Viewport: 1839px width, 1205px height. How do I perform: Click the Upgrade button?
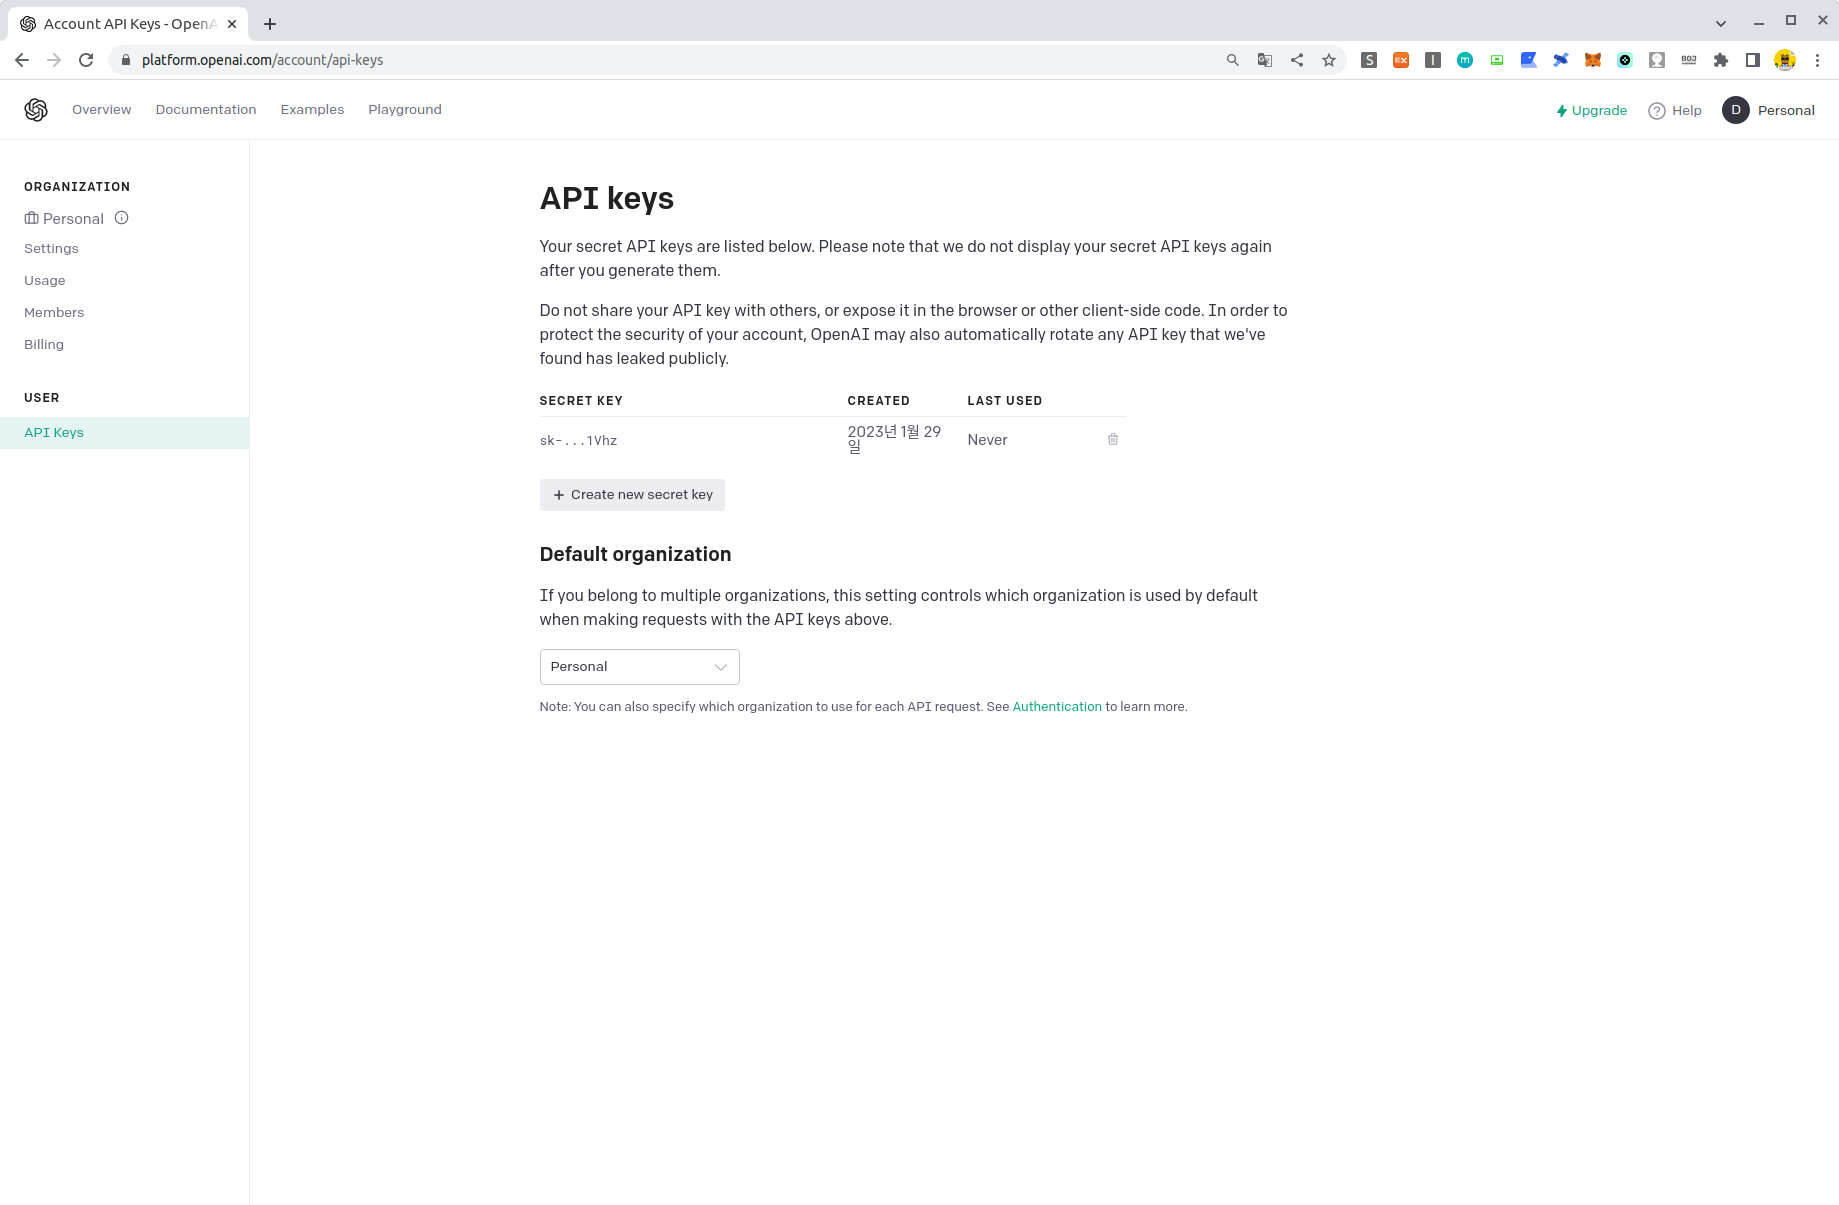click(x=1591, y=110)
